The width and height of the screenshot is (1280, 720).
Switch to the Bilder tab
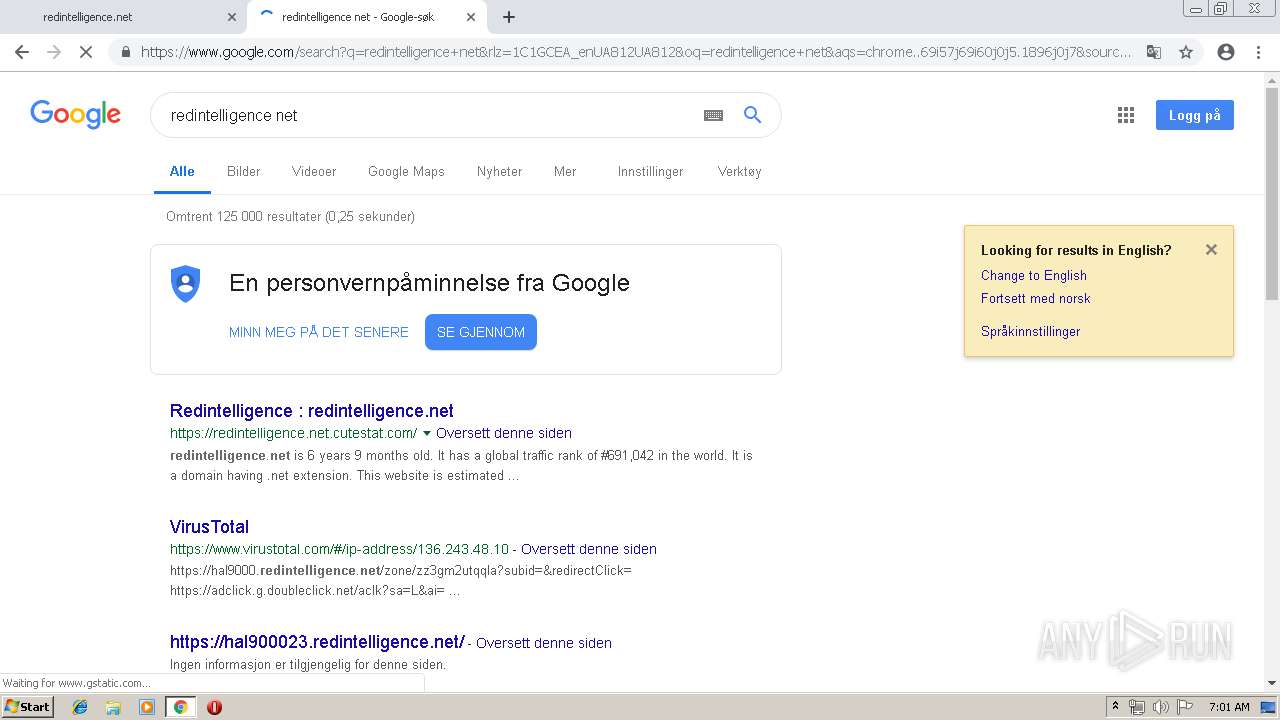243,171
